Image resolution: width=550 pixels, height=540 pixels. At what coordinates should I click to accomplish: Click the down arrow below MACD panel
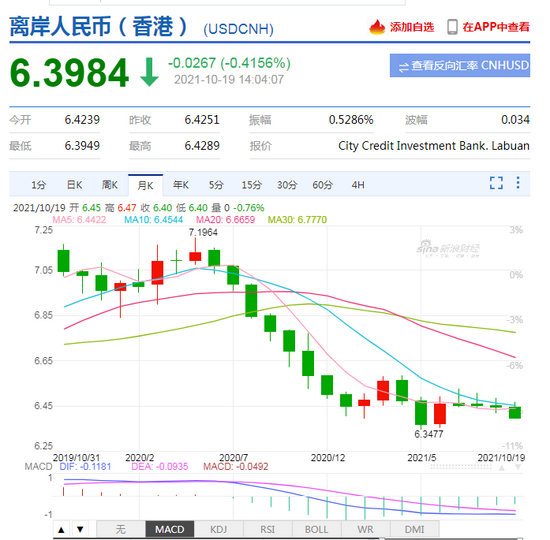click(80, 529)
